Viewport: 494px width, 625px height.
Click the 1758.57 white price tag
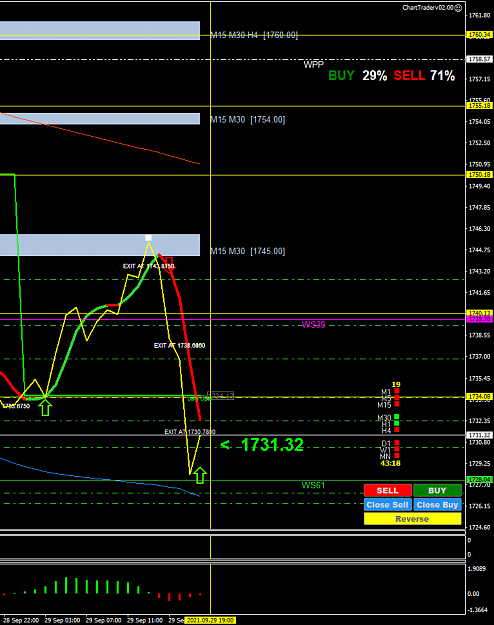[480, 59]
